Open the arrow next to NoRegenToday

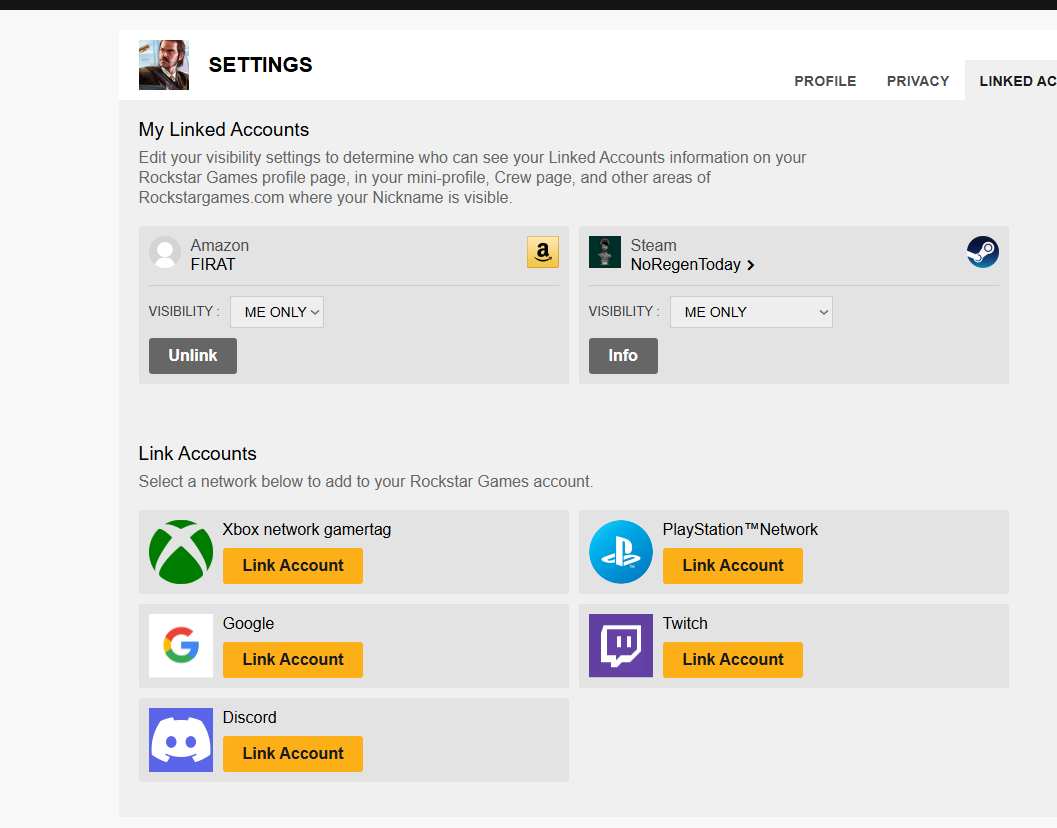[750, 266]
